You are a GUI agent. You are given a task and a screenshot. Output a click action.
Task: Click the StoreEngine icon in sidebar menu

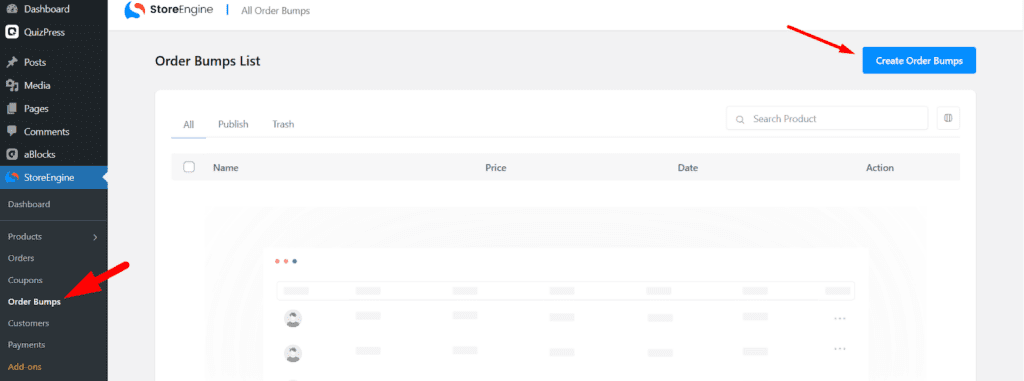(11, 178)
